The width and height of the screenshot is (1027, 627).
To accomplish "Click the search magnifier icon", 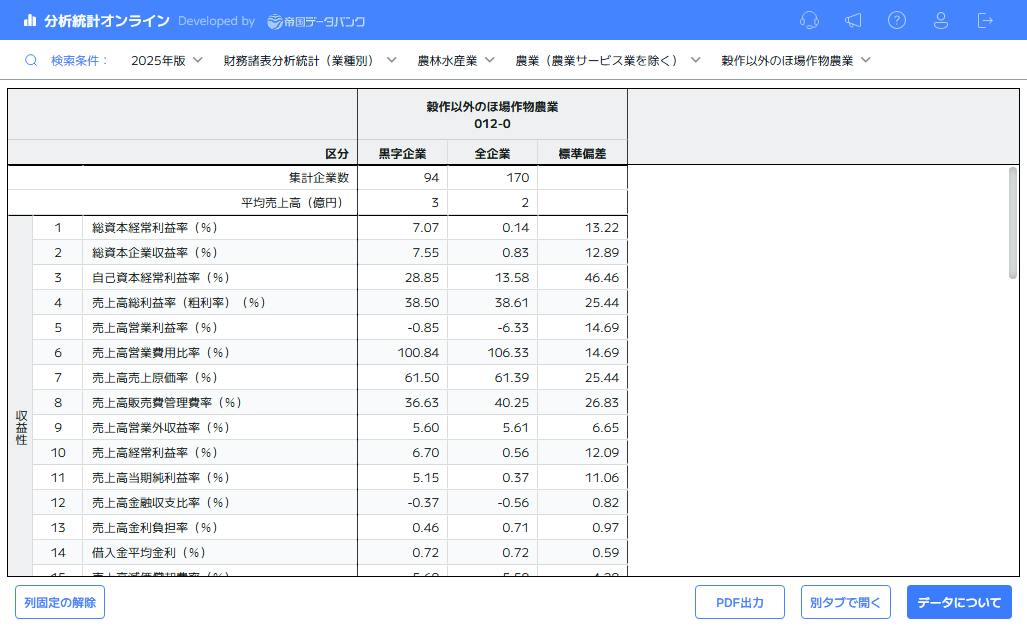I will pyautogui.click(x=31, y=60).
